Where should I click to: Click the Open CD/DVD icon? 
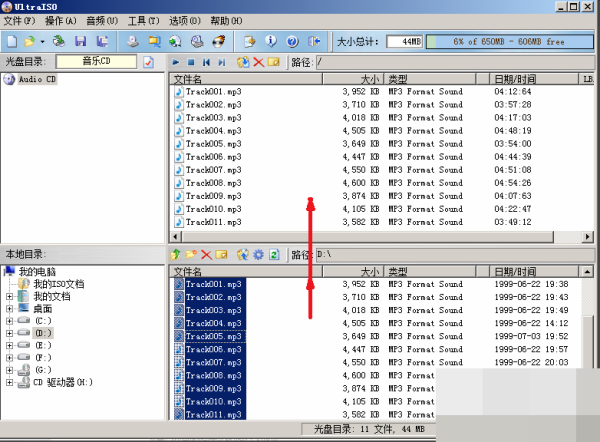point(59,41)
